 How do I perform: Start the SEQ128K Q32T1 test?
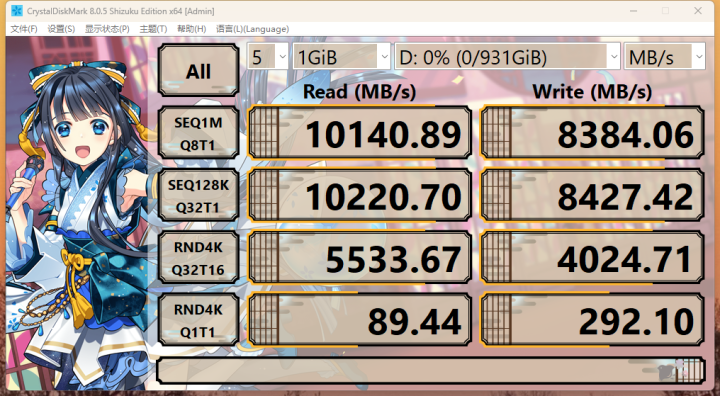click(x=198, y=195)
